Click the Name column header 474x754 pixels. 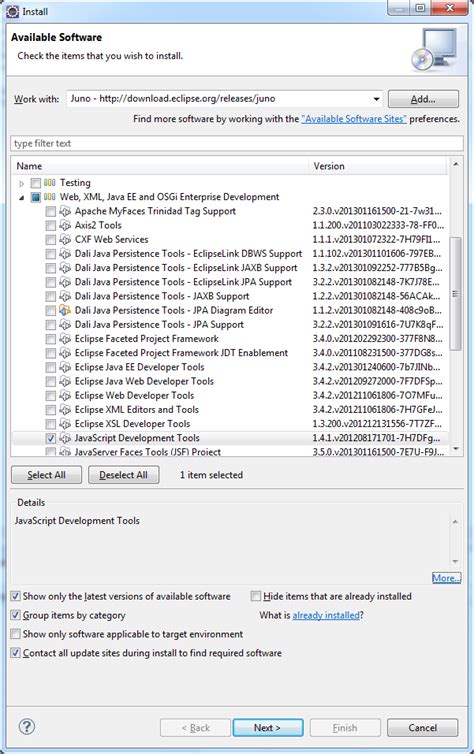(161, 166)
